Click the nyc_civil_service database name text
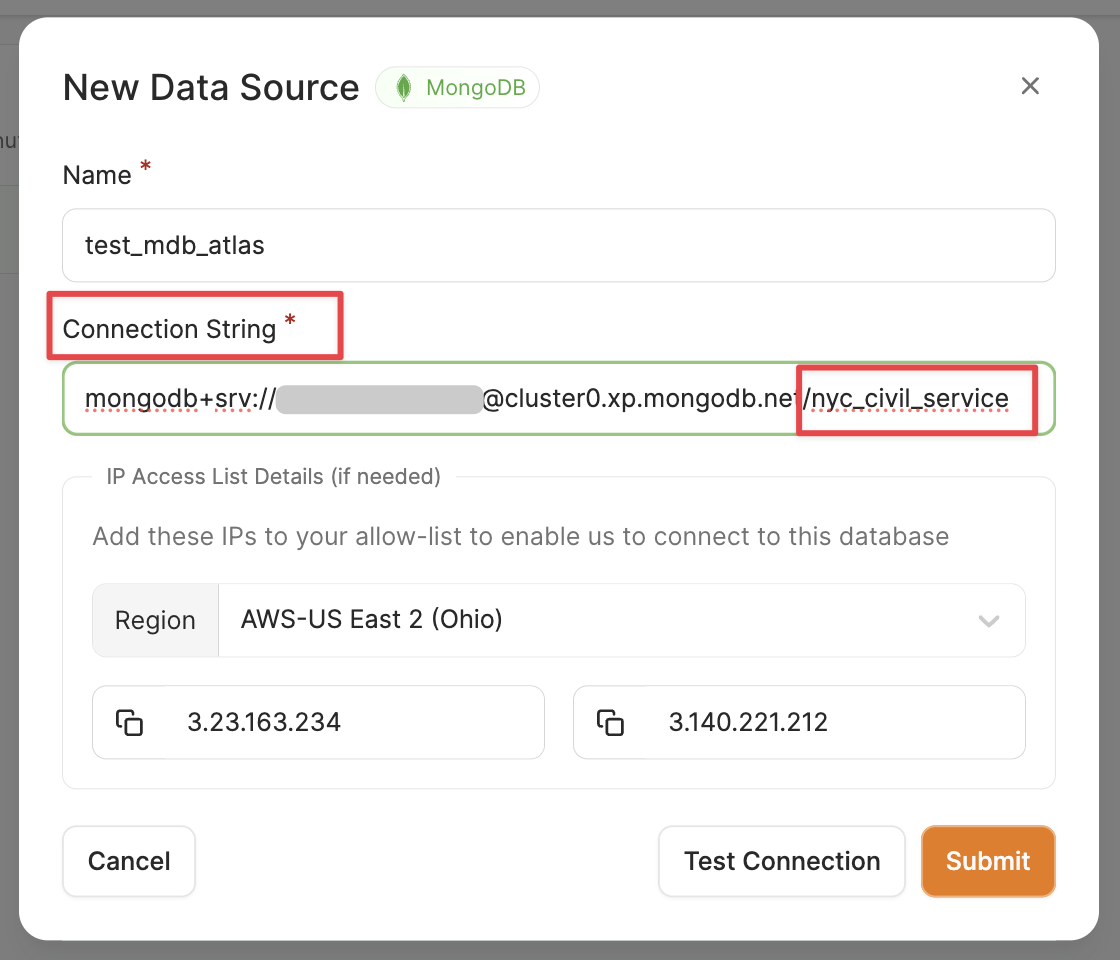The image size is (1120, 960). click(x=910, y=399)
